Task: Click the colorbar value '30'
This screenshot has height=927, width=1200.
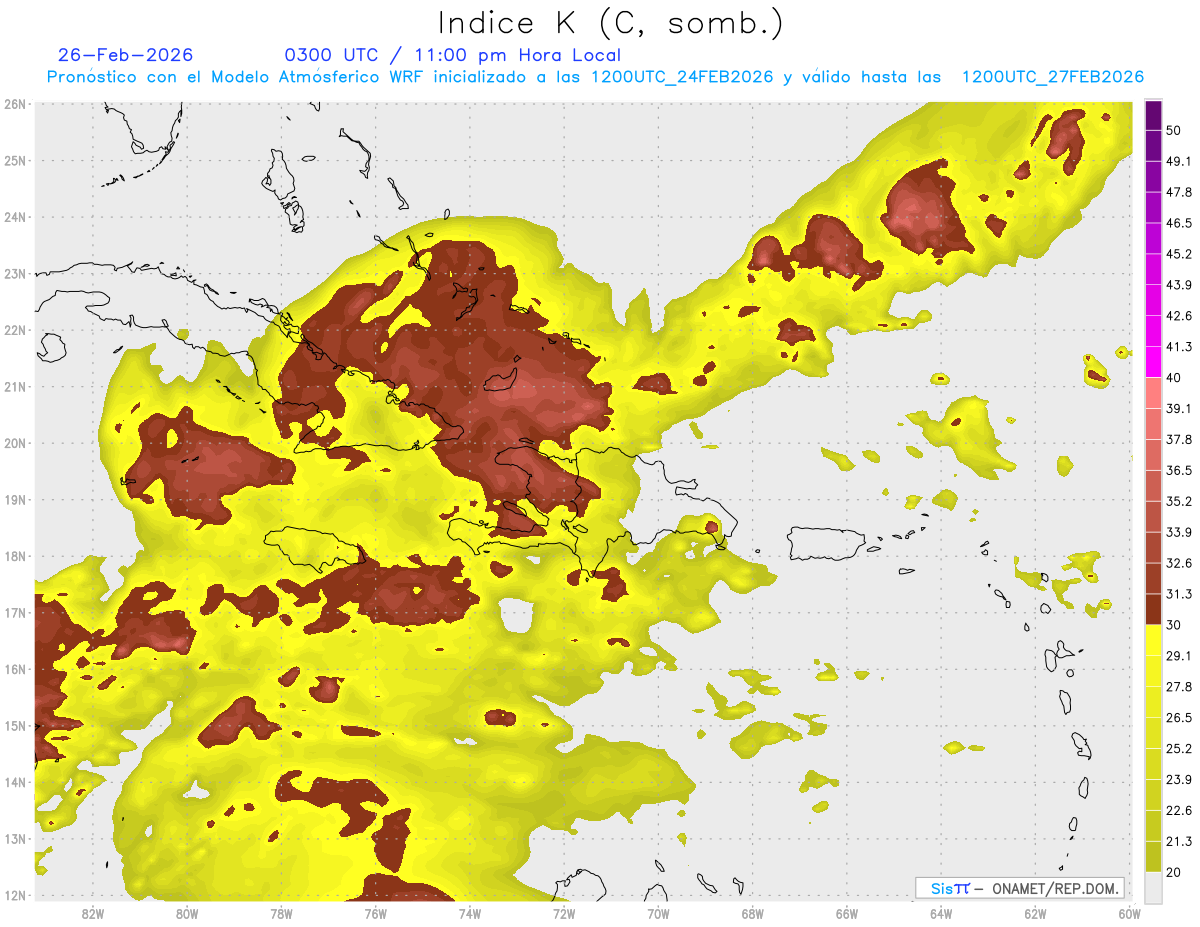Action: point(1173,625)
